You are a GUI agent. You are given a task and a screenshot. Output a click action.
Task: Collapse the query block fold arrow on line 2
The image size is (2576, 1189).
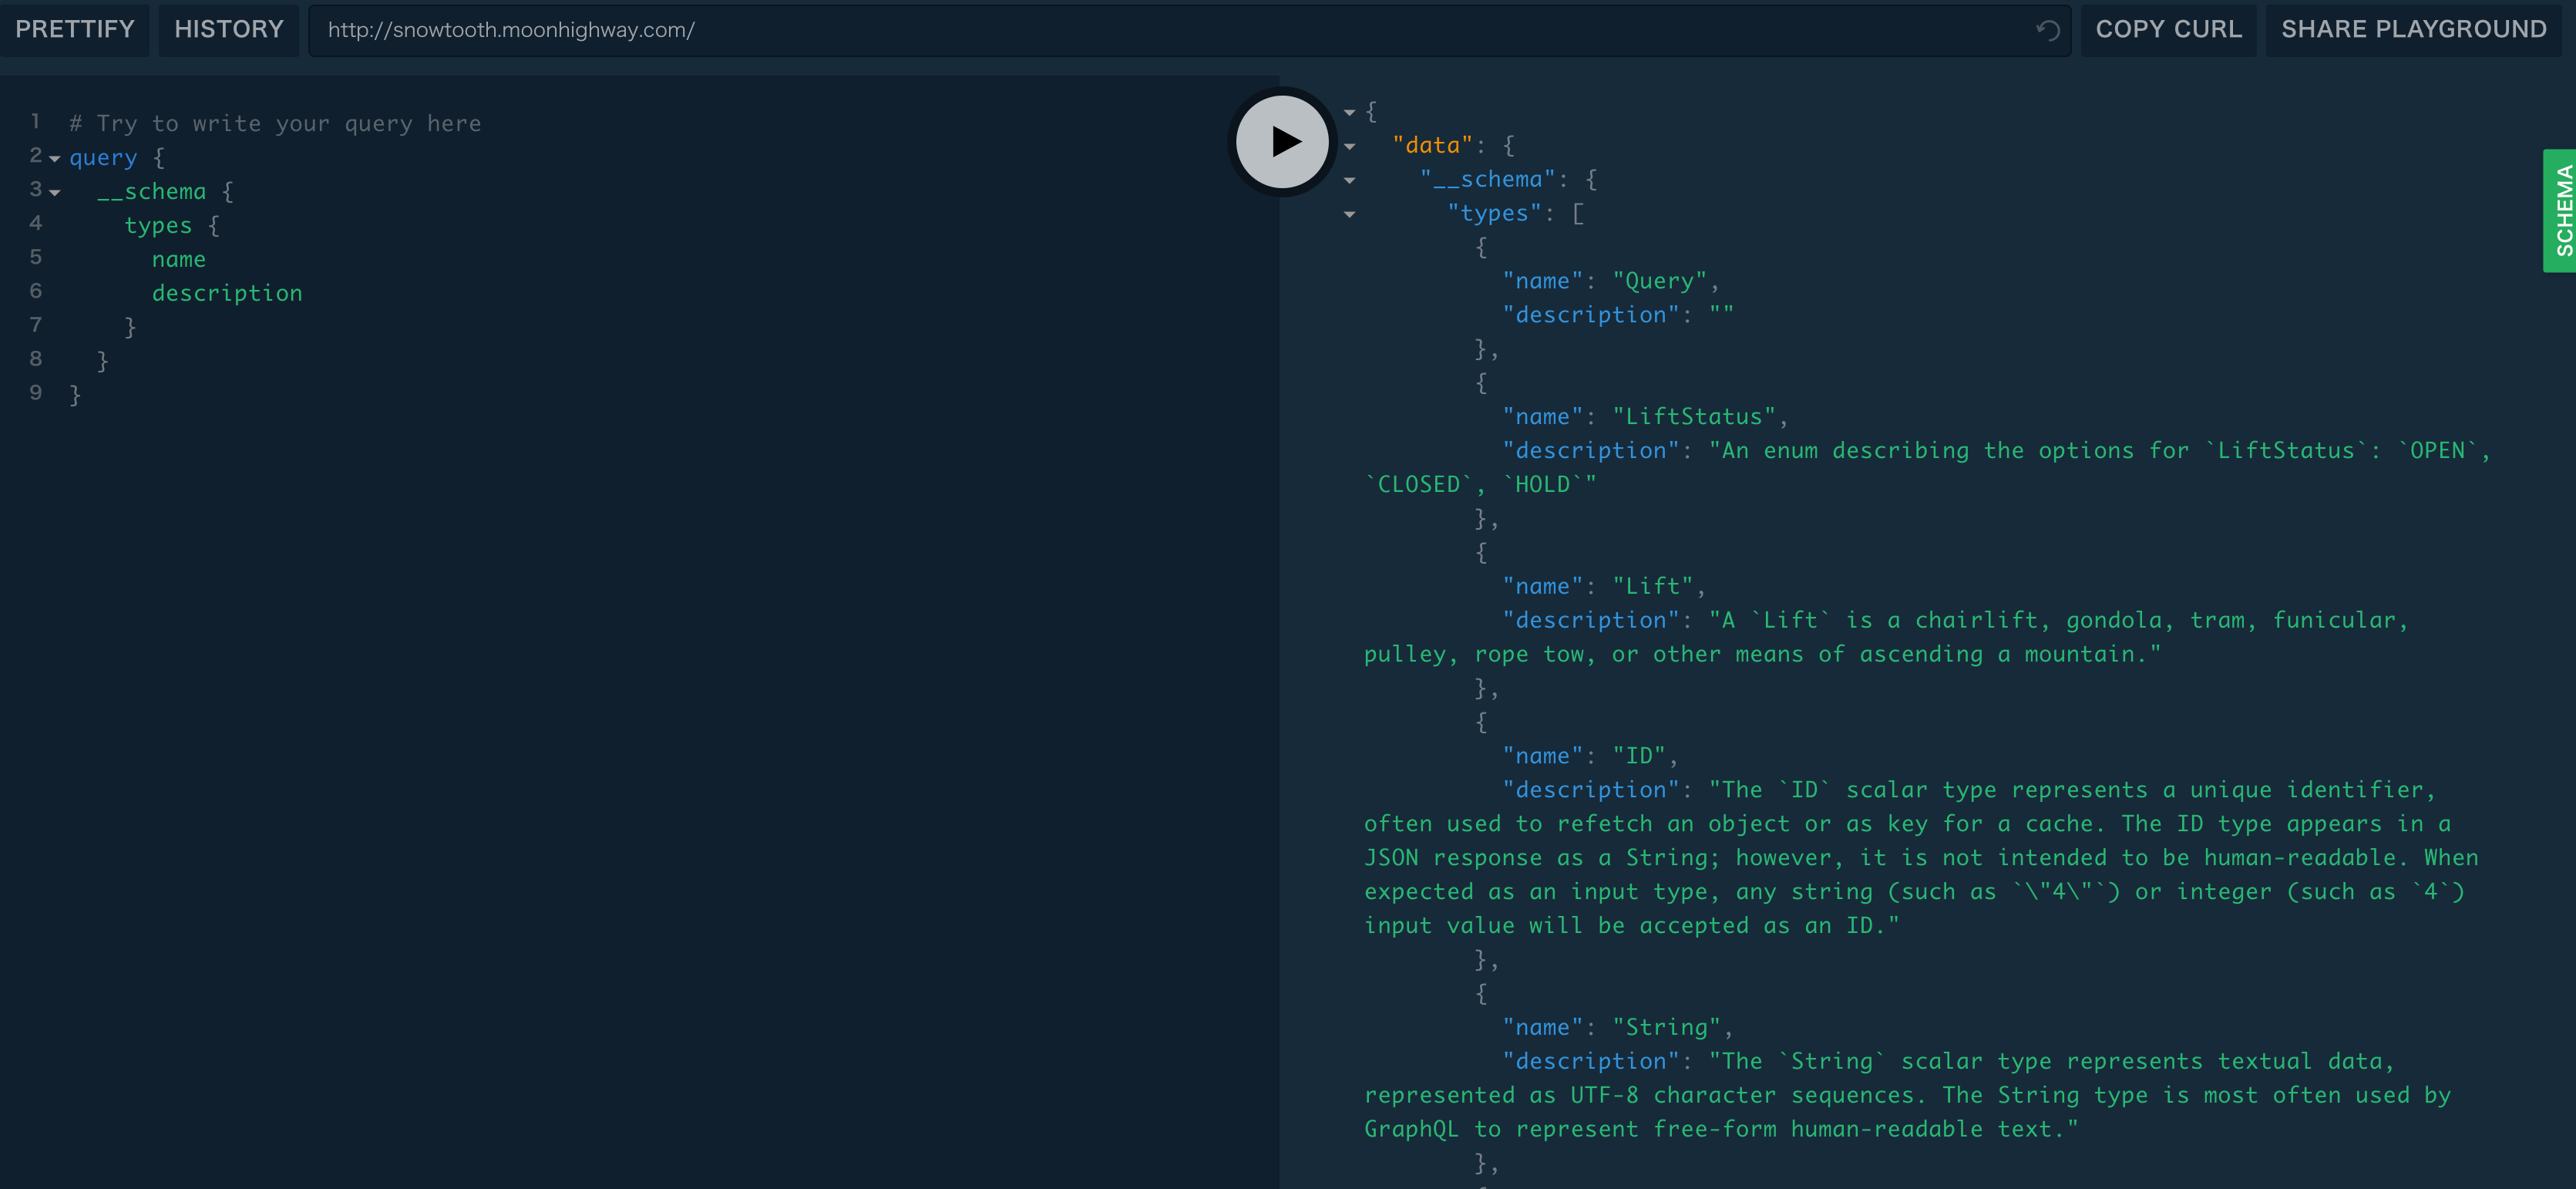(55, 159)
